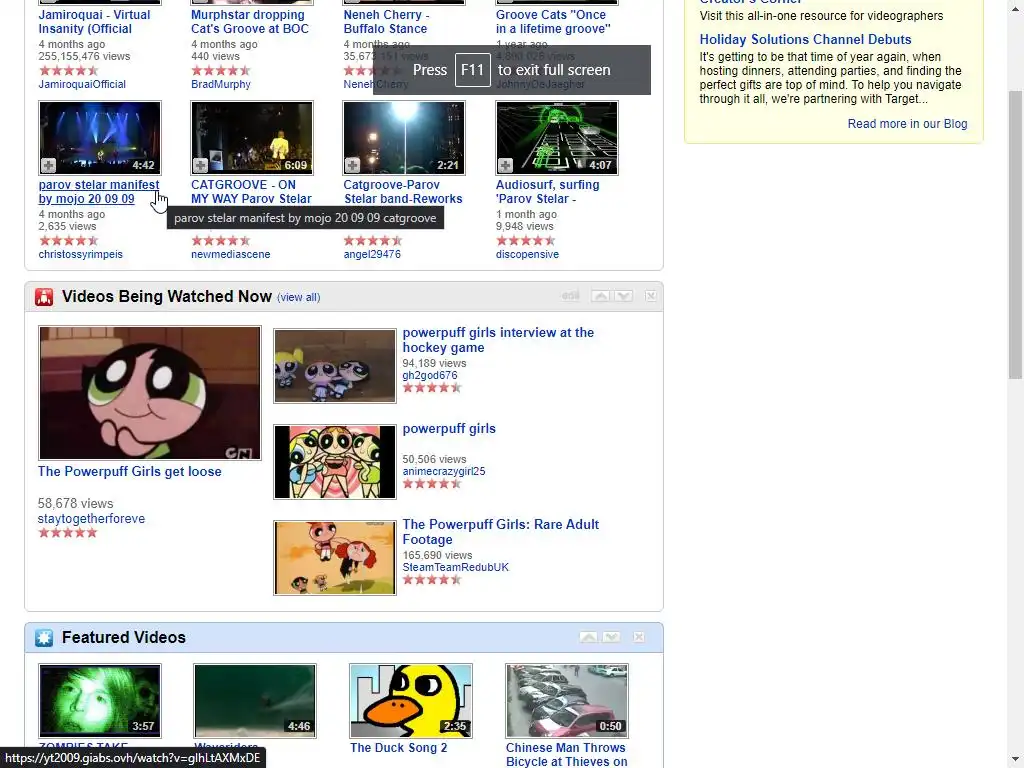1024x768 pixels.
Task: Play powerpuff girls thumbnail by animecrazygirl25
Action: pos(335,462)
